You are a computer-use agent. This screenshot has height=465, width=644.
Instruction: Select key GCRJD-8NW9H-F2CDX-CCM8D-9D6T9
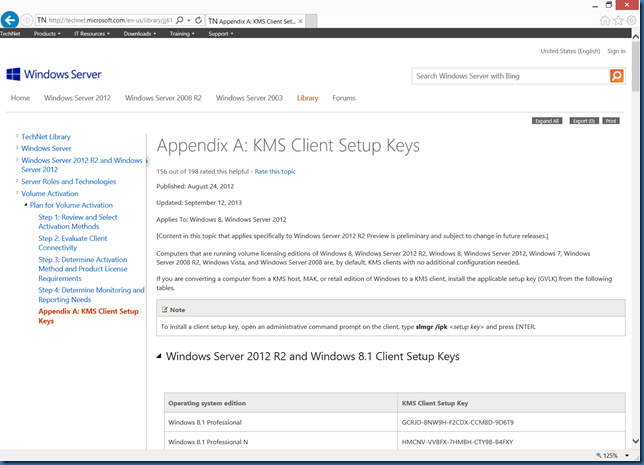[458, 422]
